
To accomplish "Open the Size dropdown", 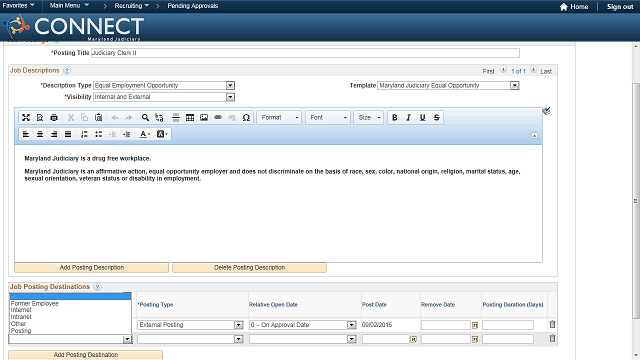I will tap(369, 118).
